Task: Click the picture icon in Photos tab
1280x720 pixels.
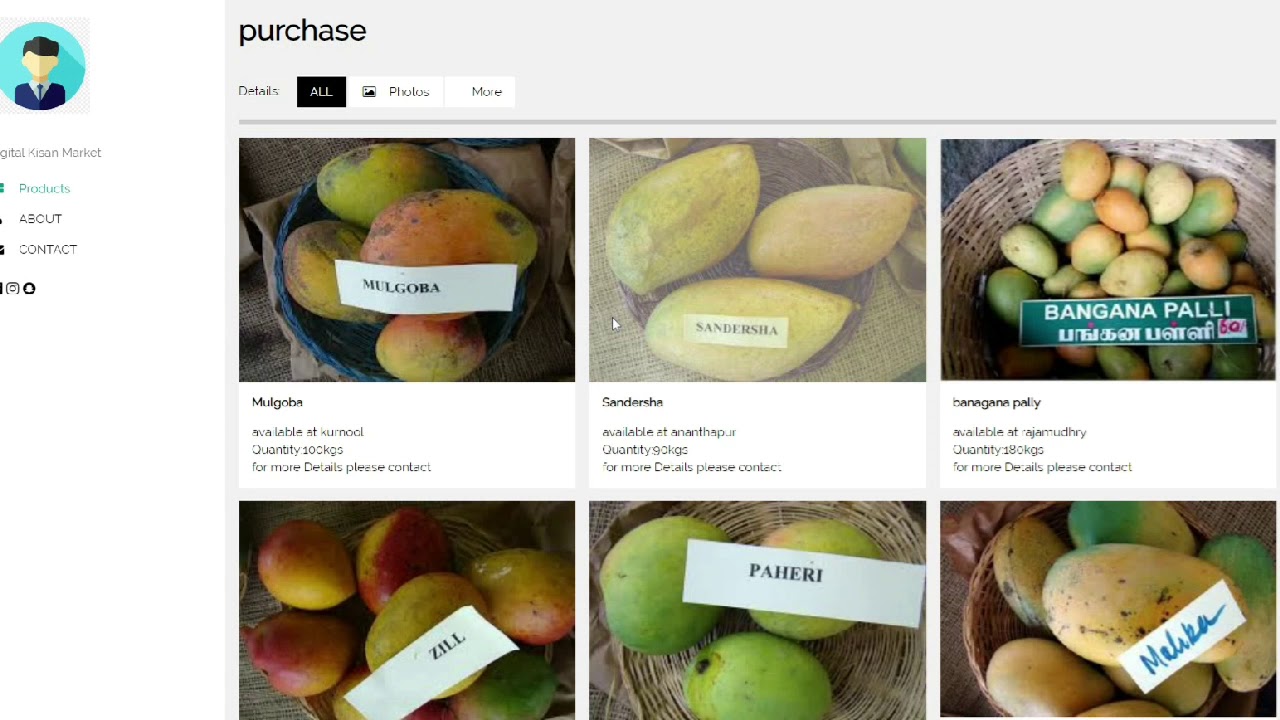Action: pyautogui.click(x=369, y=92)
